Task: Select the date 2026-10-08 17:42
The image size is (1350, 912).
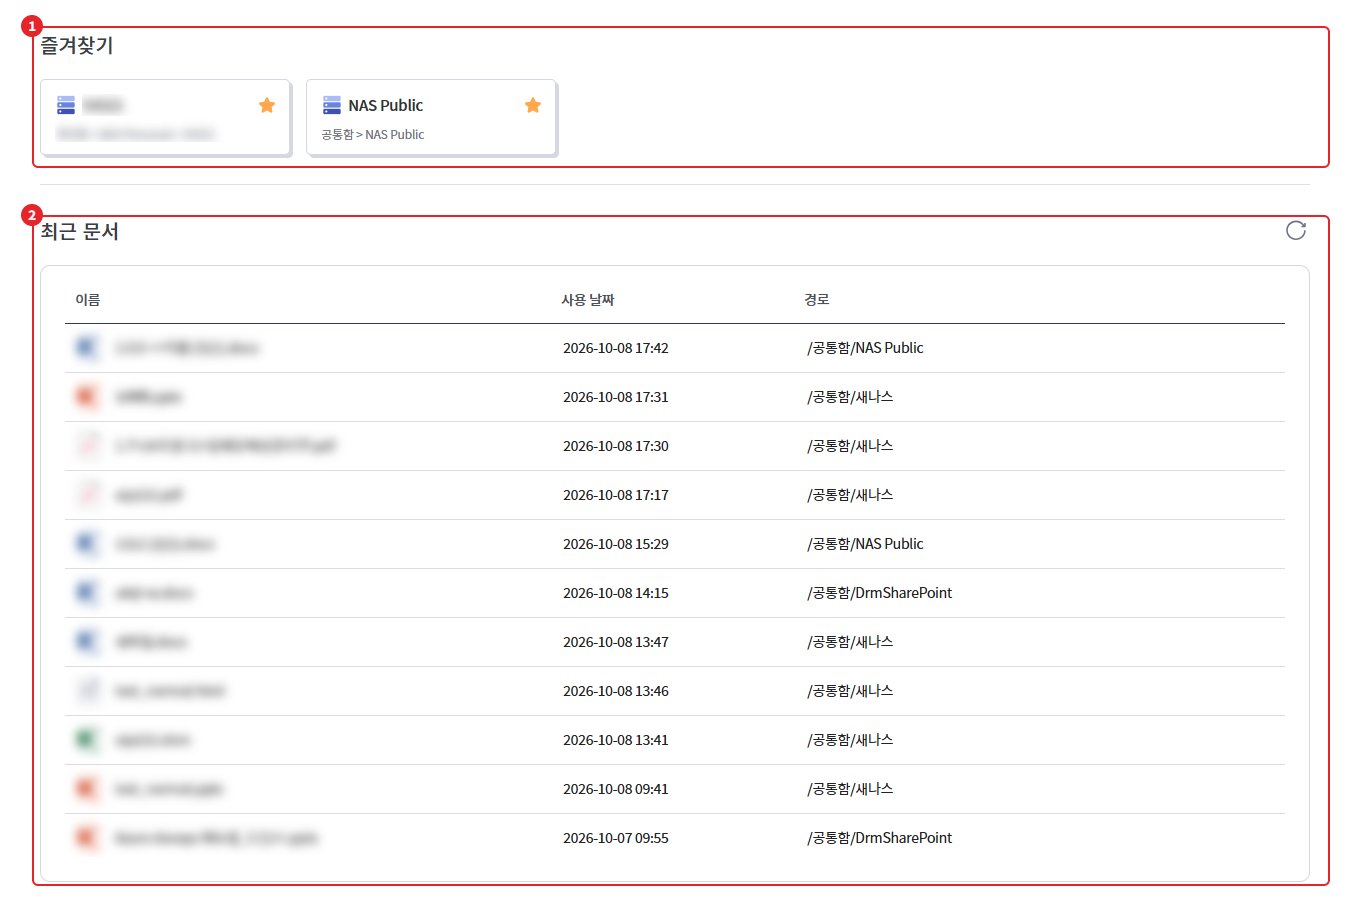Action: coord(616,348)
